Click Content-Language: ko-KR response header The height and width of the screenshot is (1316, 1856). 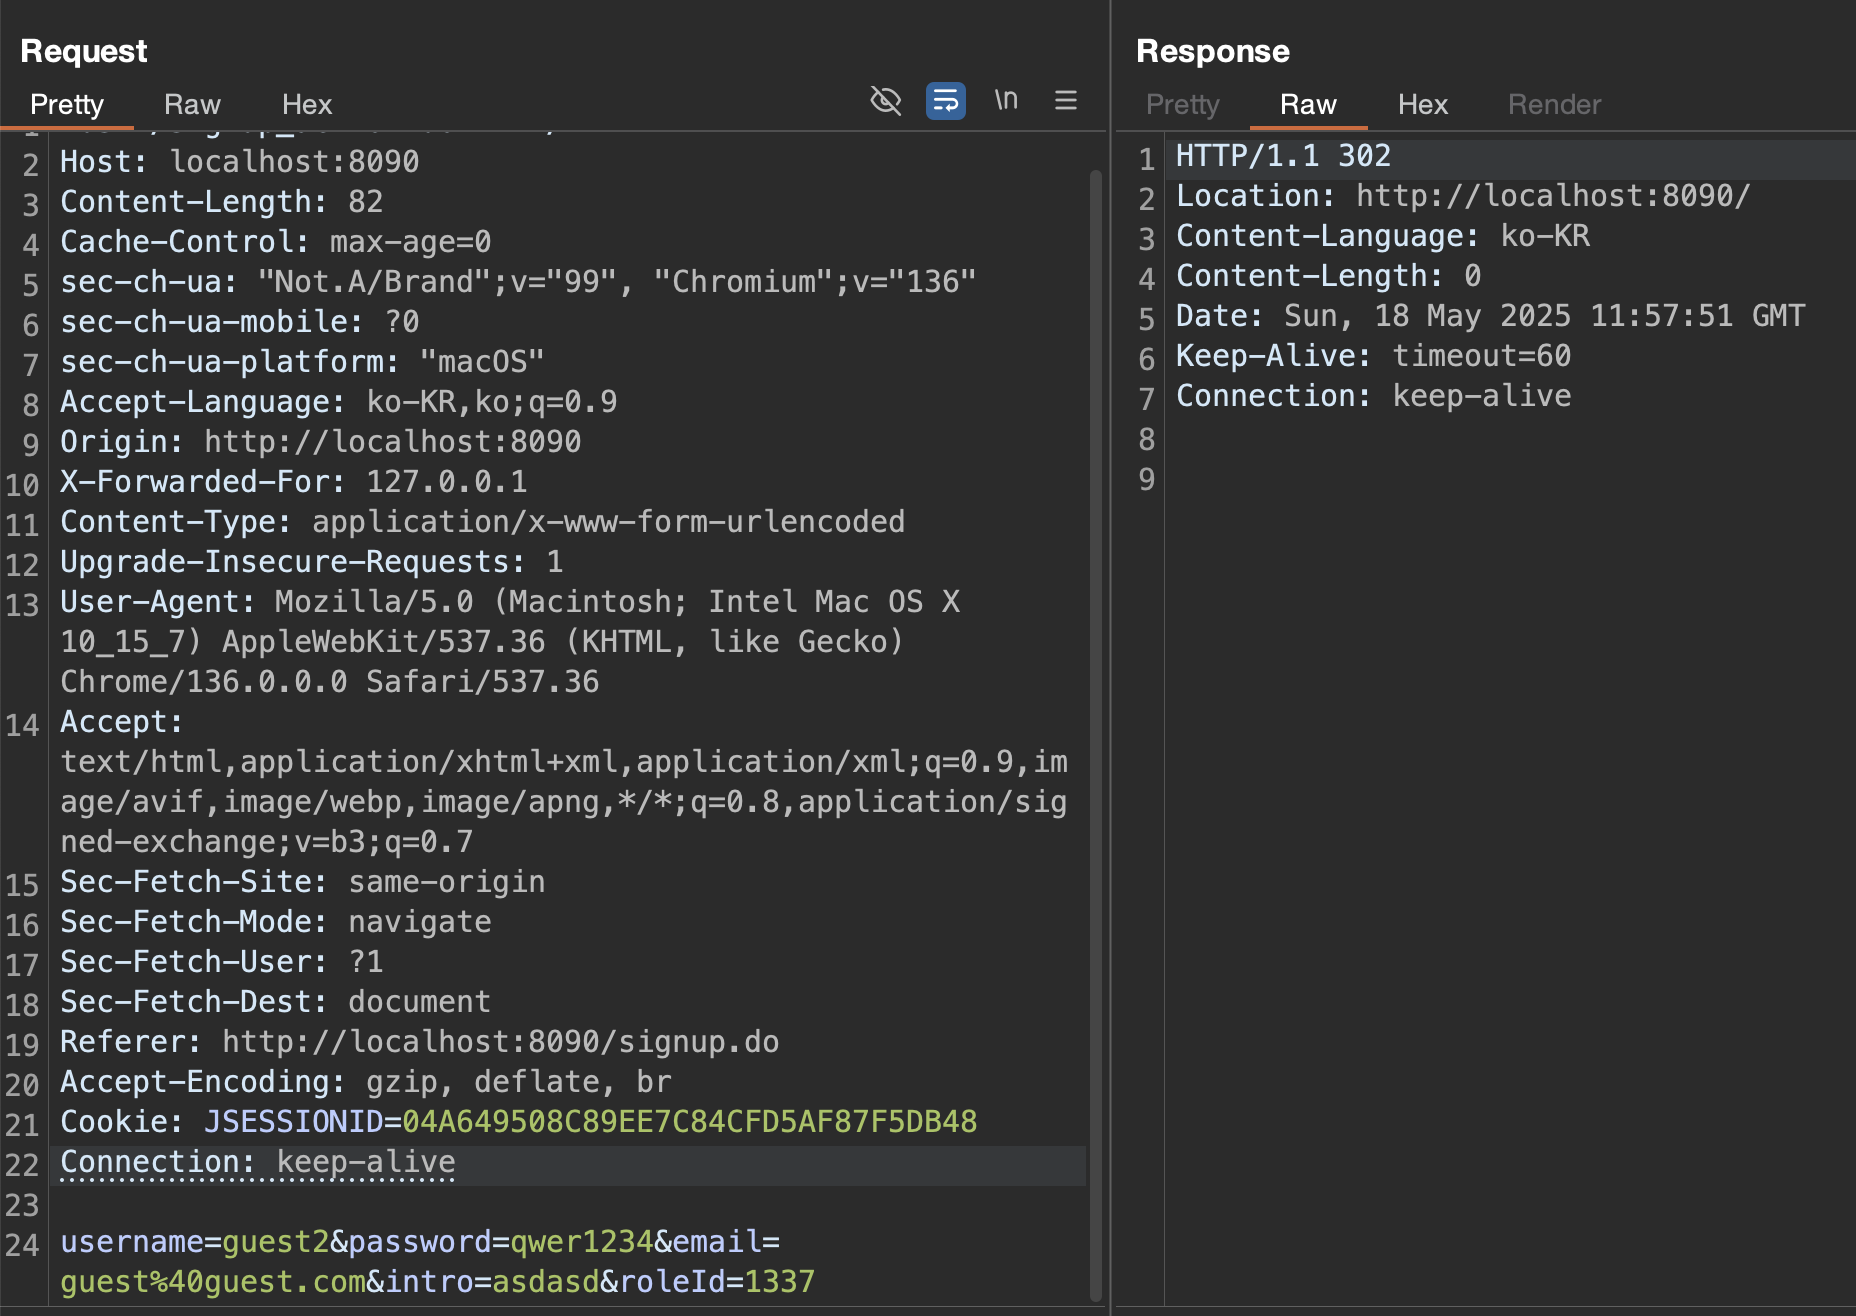(x=1383, y=236)
